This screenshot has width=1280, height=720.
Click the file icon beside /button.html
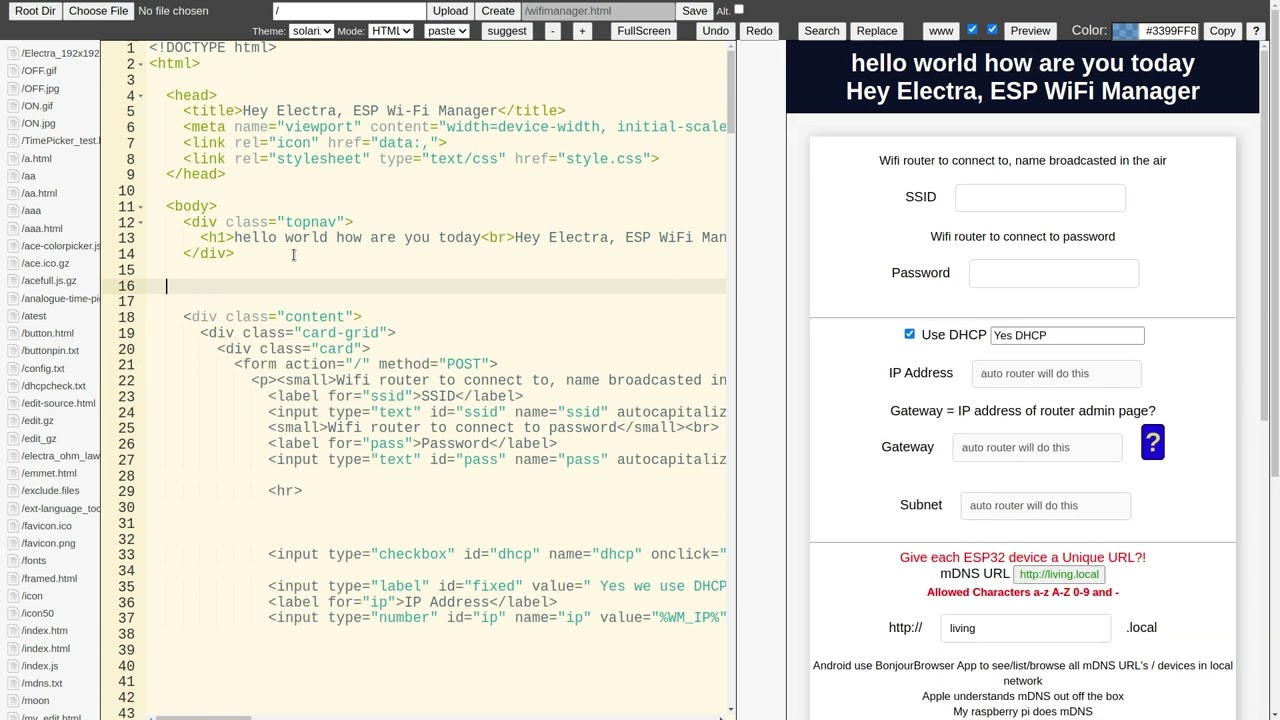(x=13, y=333)
